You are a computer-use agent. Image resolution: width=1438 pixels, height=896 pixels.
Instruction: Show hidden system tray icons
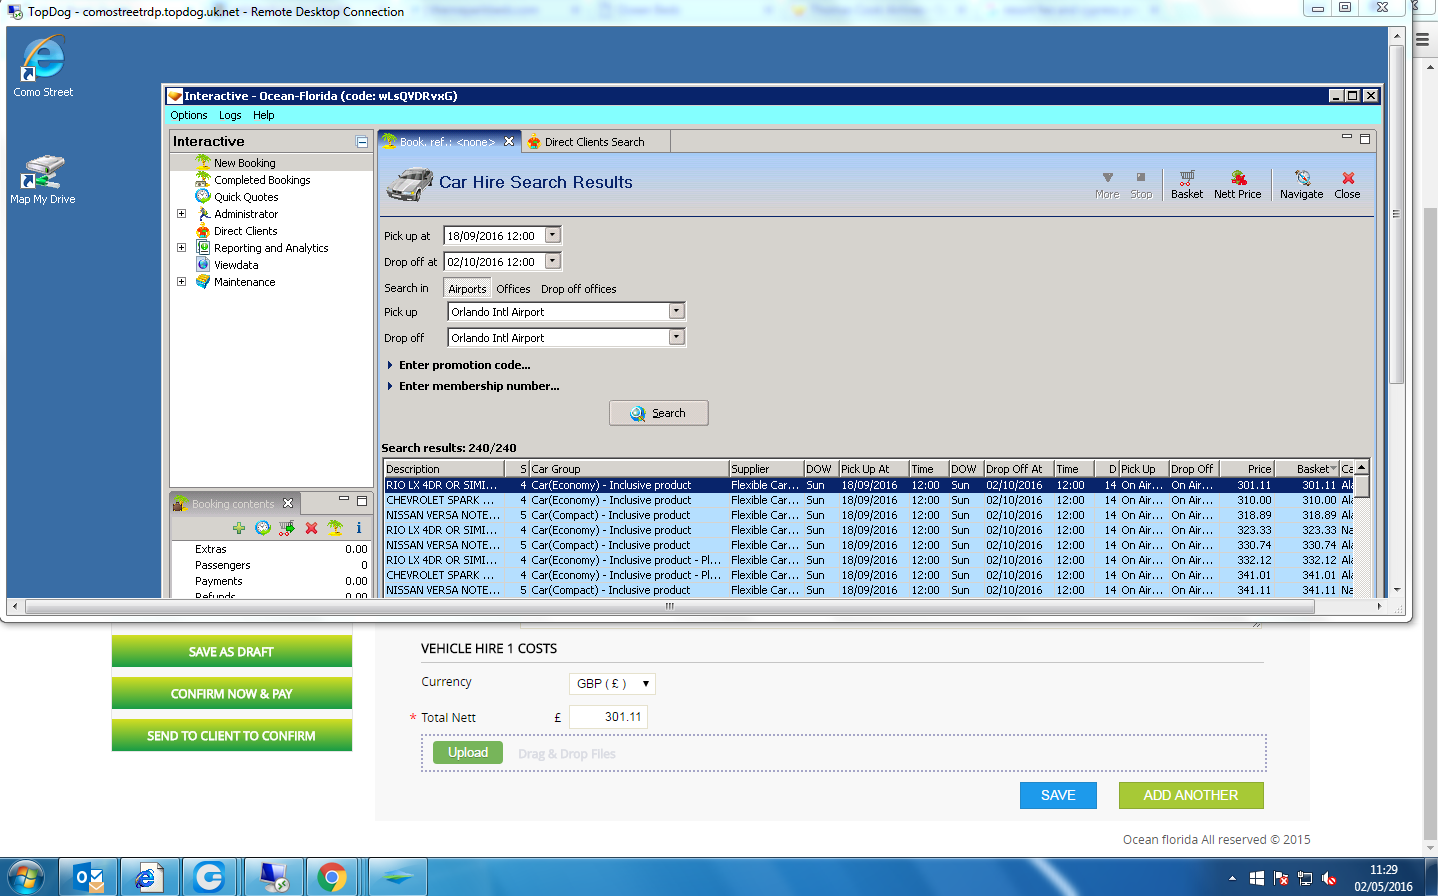pyautogui.click(x=1232, y=879)
